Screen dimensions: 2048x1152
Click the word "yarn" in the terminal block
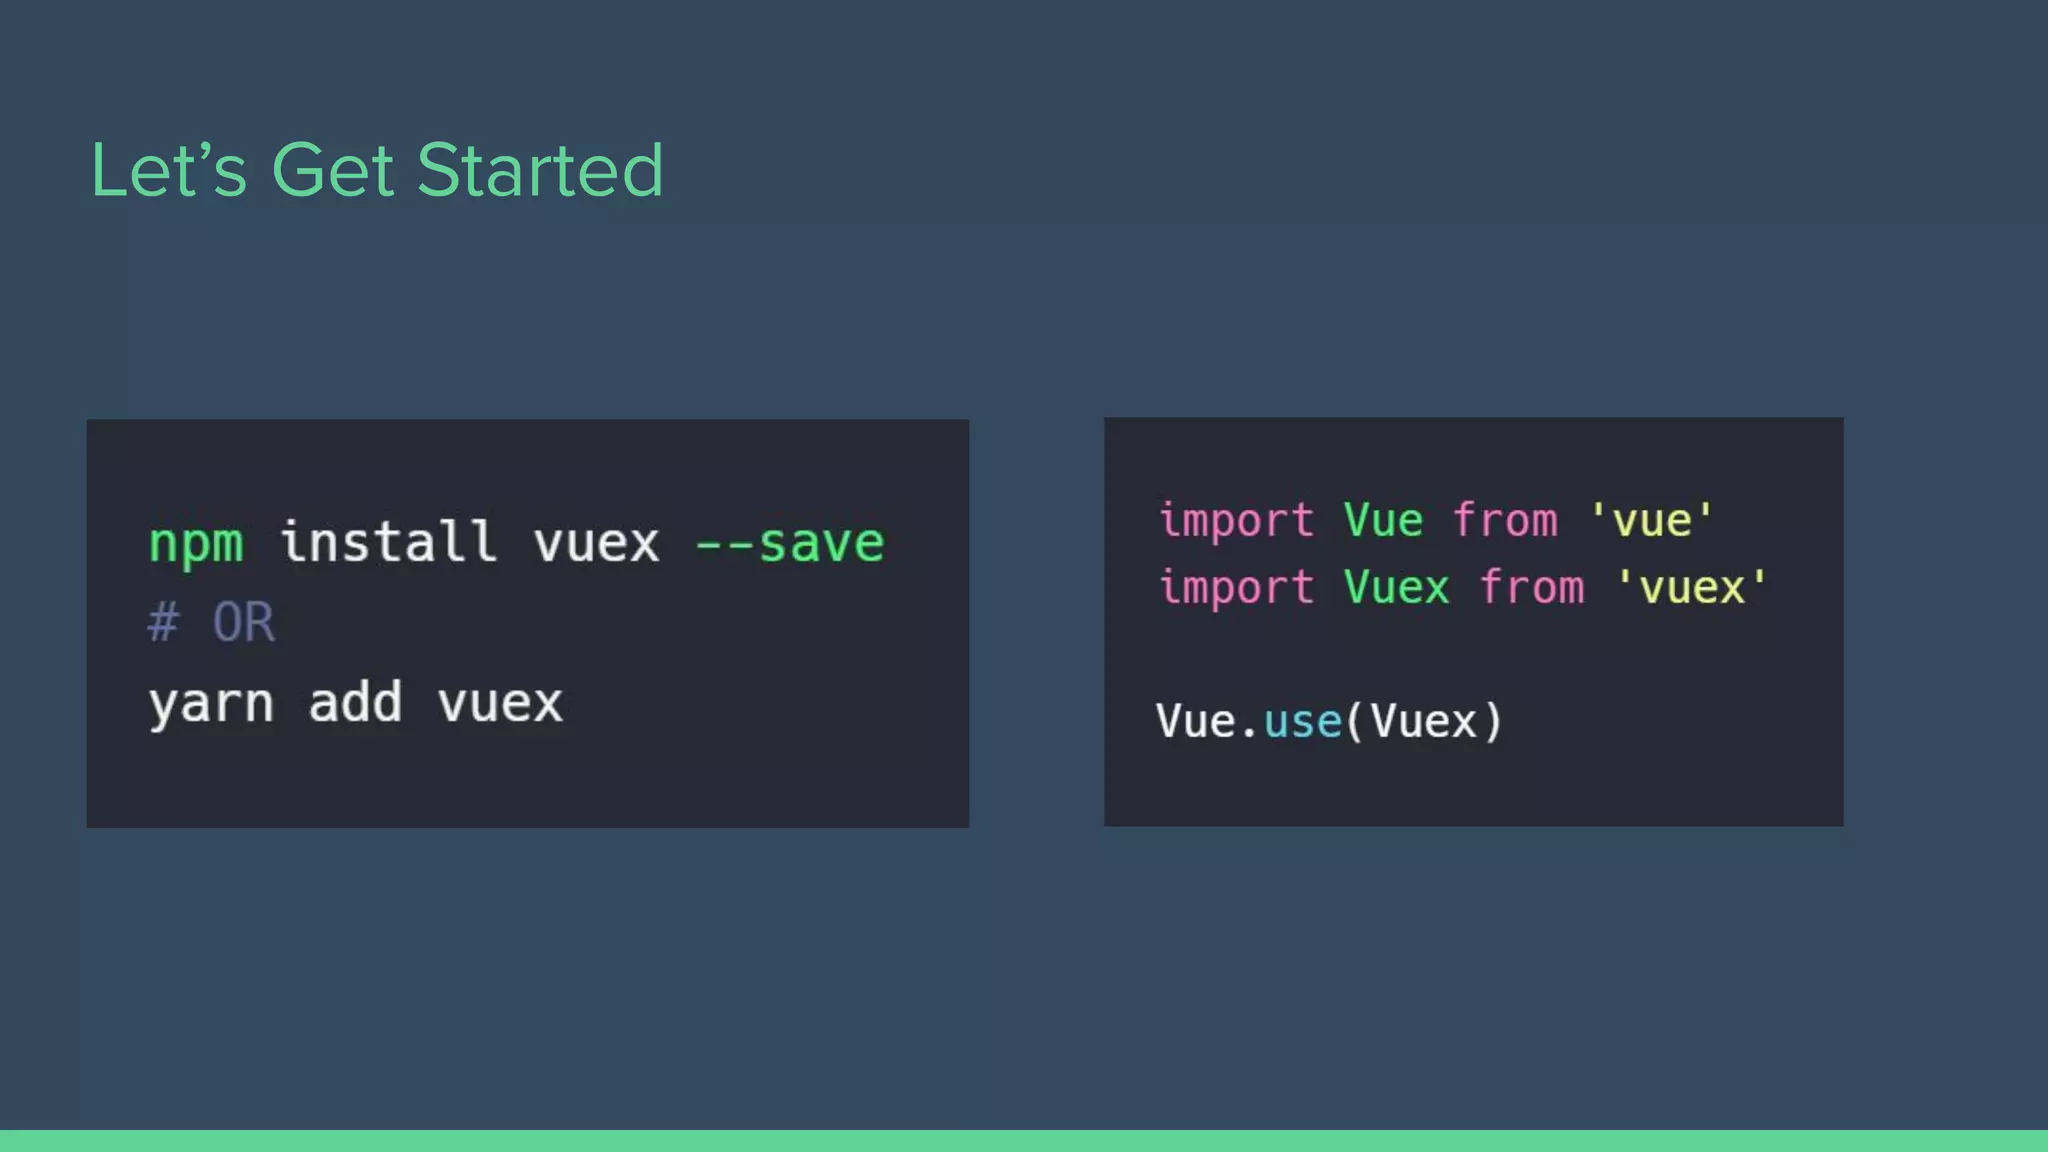tap(211, 703)
